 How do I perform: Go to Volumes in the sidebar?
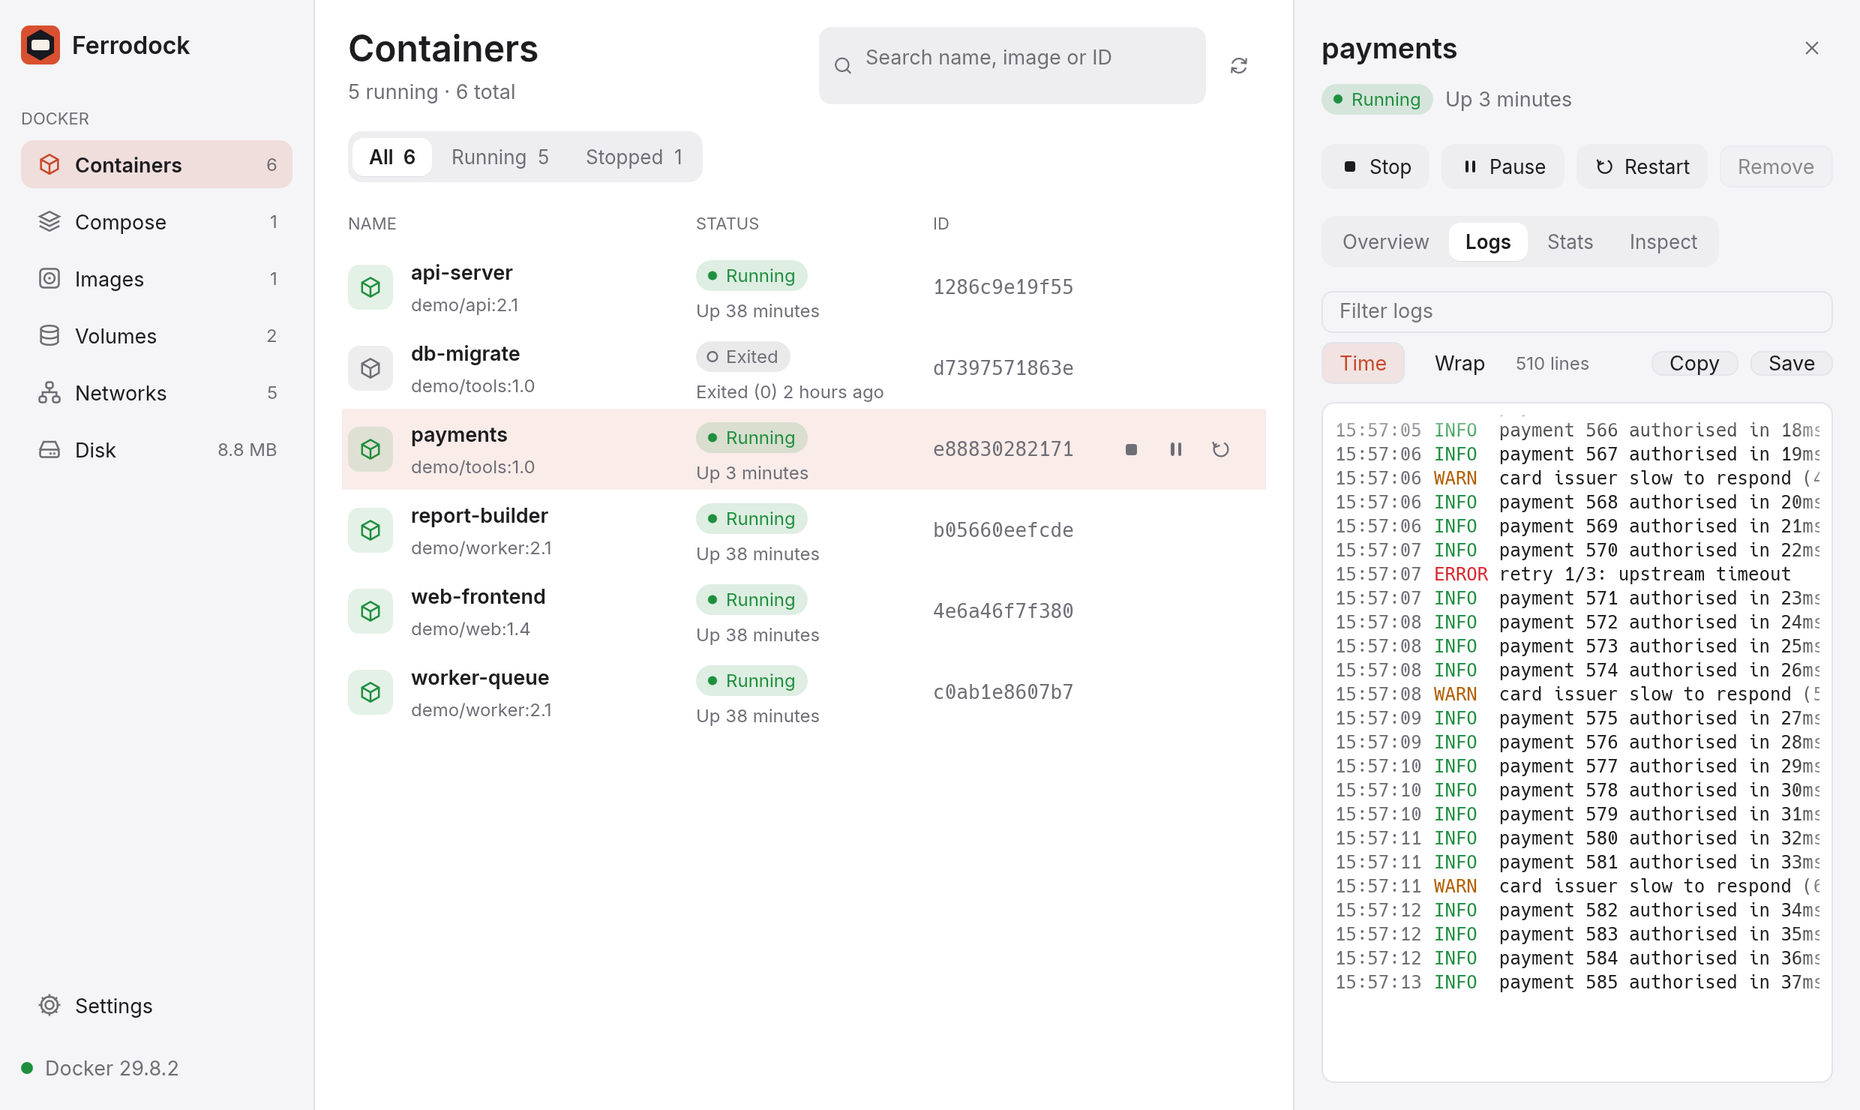click(157, 336)
